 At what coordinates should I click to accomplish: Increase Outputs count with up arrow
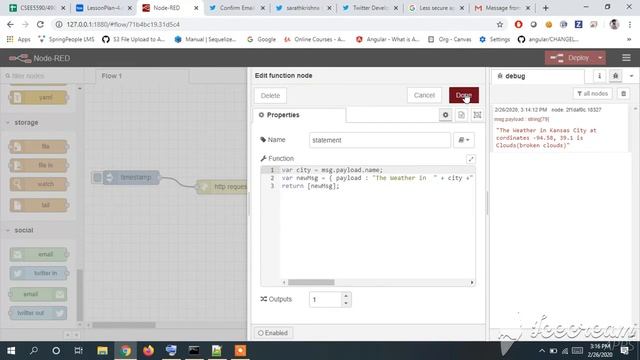(x=346, y=296)
